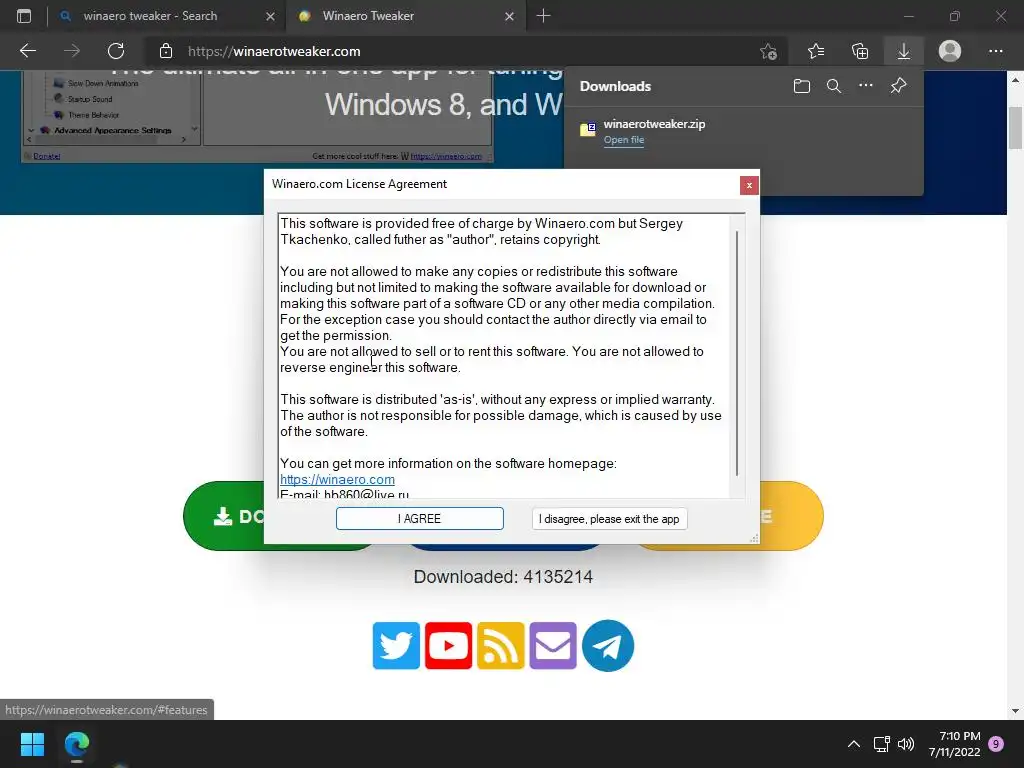Open the Edge profile avatar
The height and width of the screenshot is (768, 1024).
(x=950, y=51)
